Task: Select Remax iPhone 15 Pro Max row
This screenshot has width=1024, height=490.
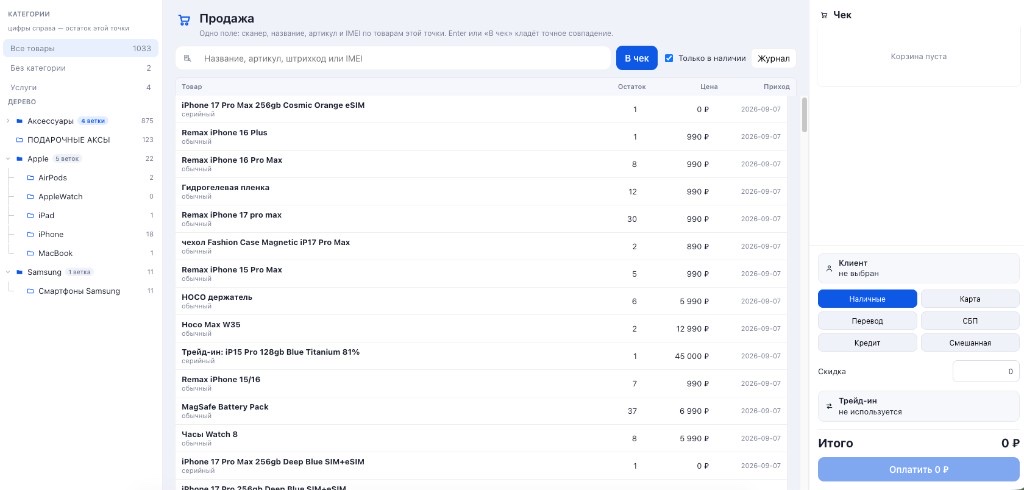Action: point(481,274)
